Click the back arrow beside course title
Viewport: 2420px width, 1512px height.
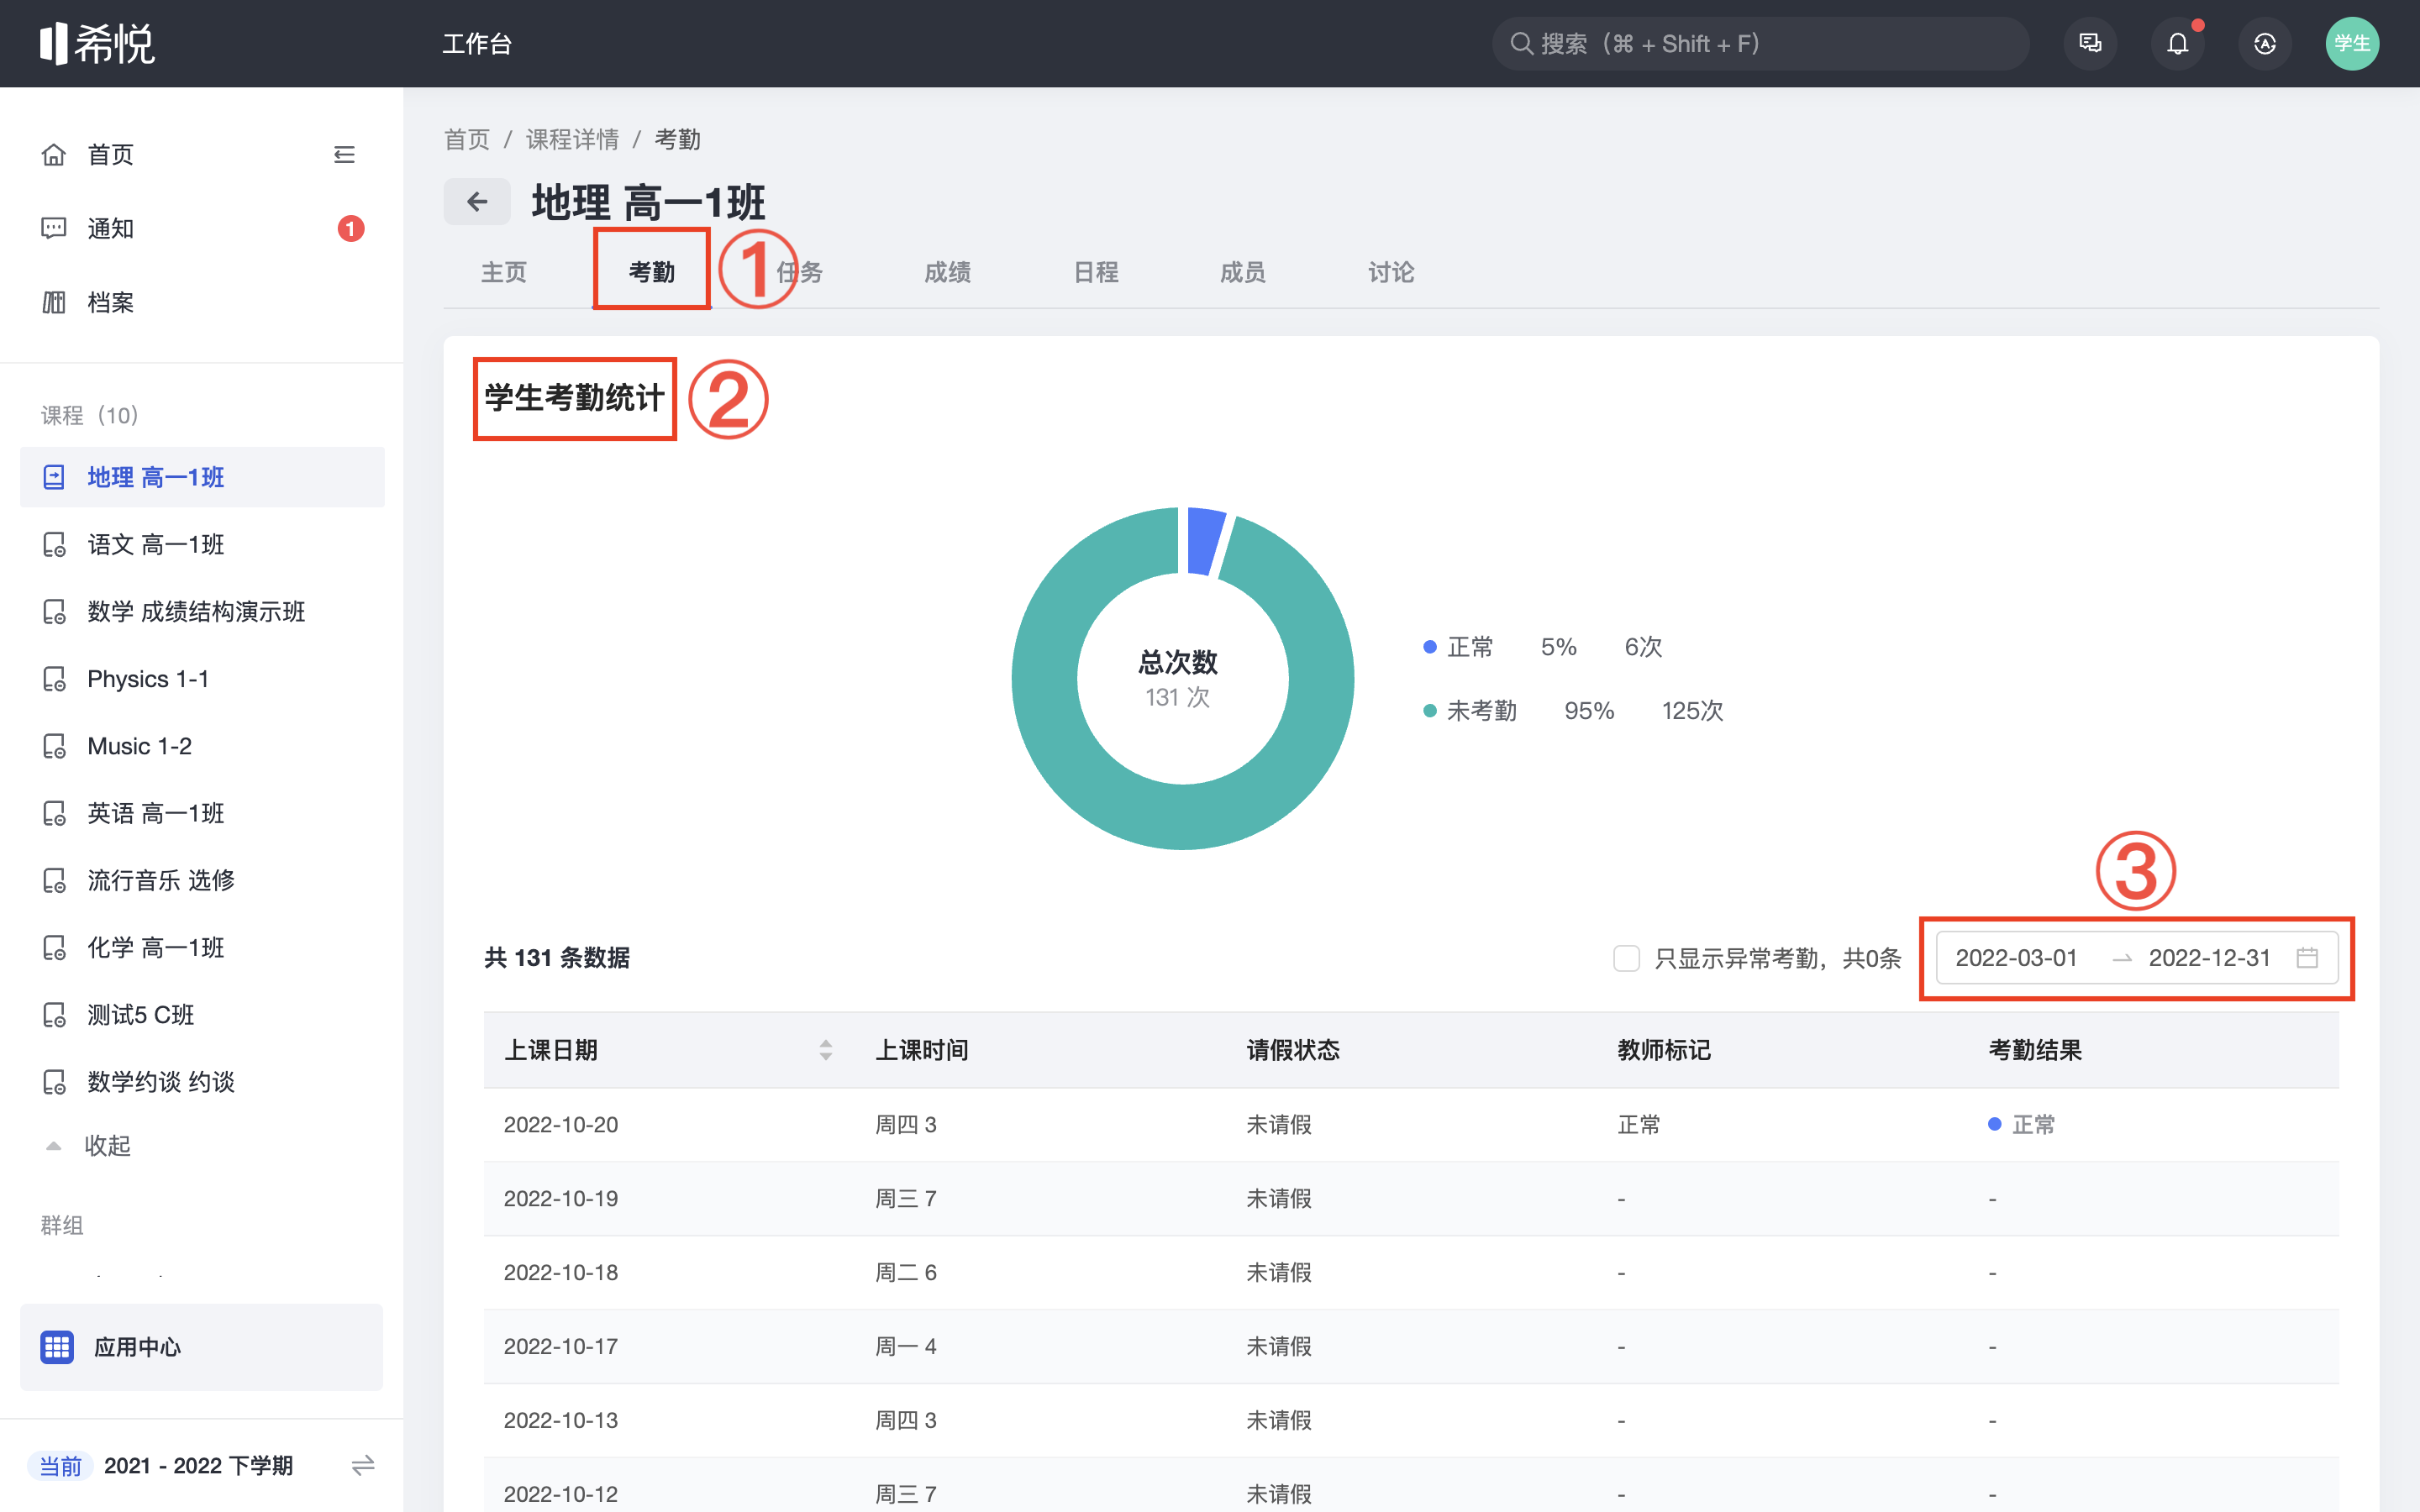(477, 202)
